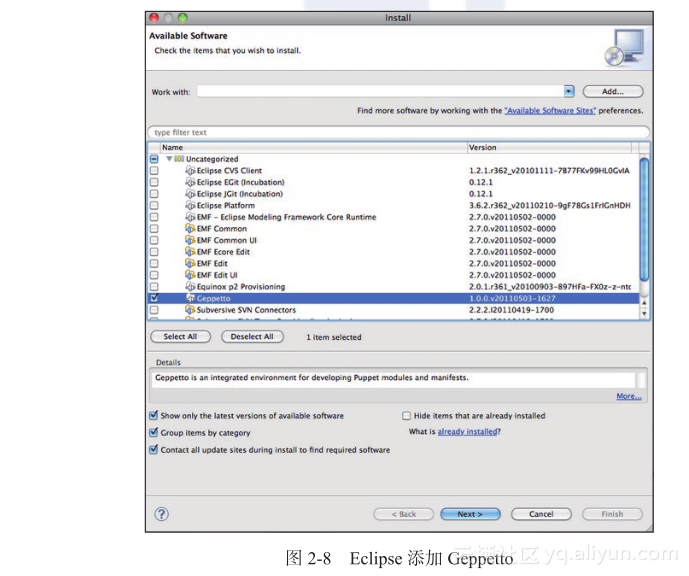
Task: Click the EMF Edit UI feature icon
Action: (x=190, y=275)
